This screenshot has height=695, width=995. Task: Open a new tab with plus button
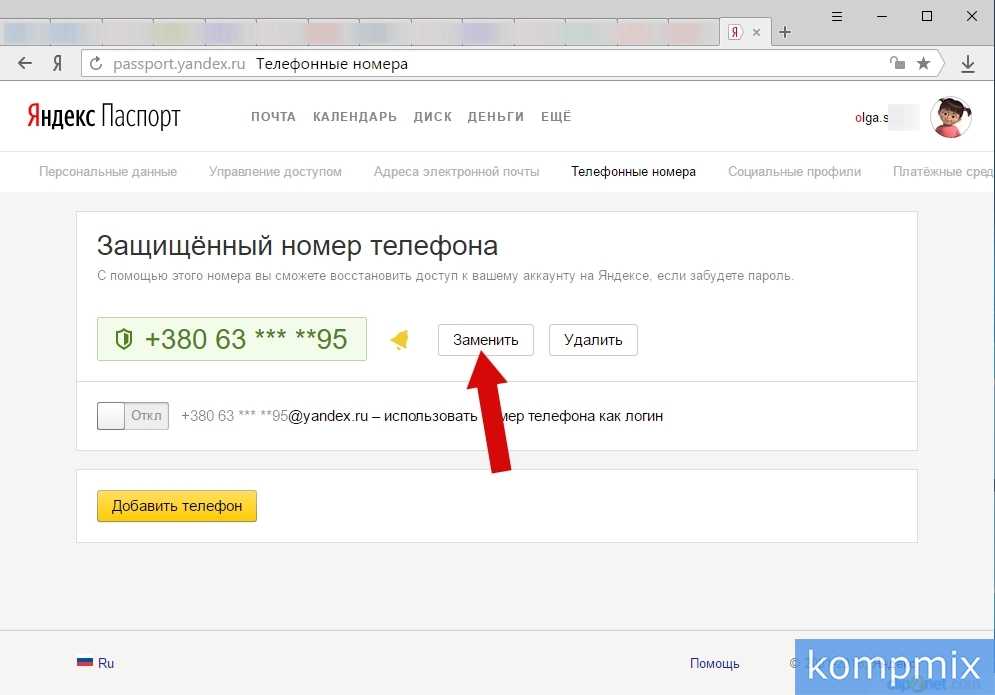[x=785, y=32]
